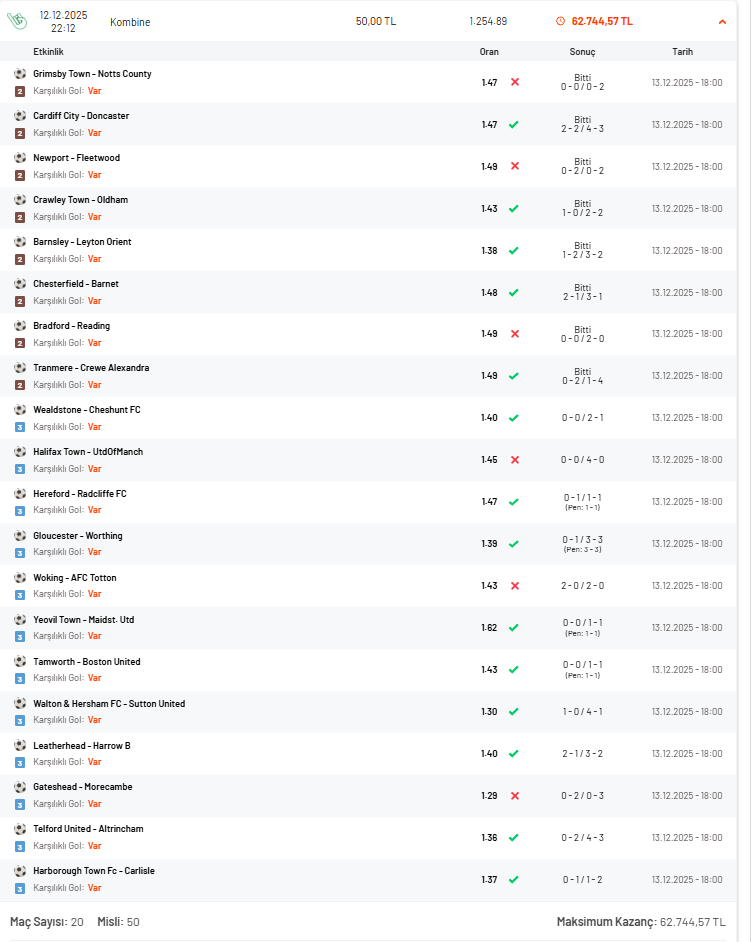This screenshot has height=942, width=751.
Task: Click the Oran column header
Action: [489, 52]
